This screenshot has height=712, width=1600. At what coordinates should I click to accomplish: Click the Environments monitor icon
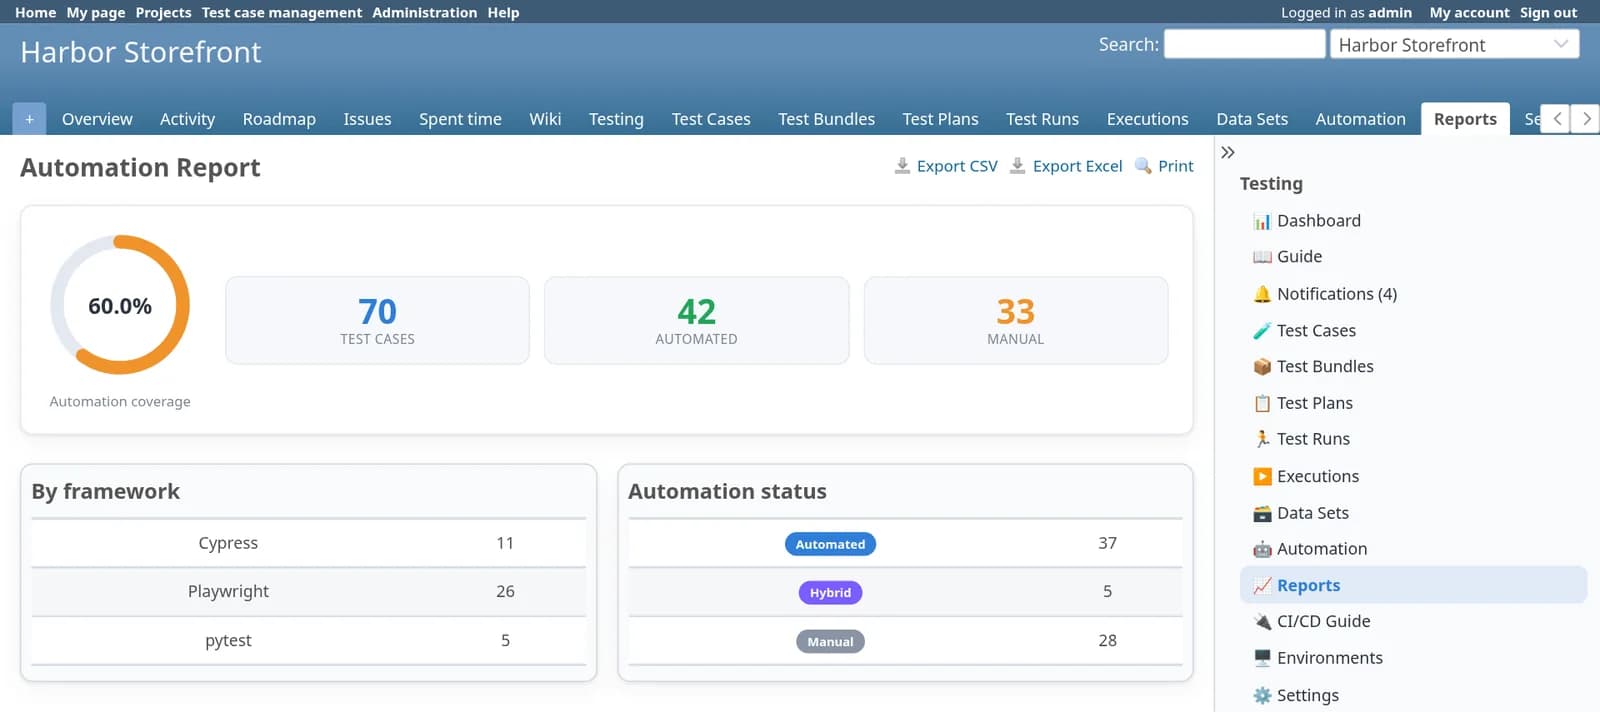pos(1262,658)
